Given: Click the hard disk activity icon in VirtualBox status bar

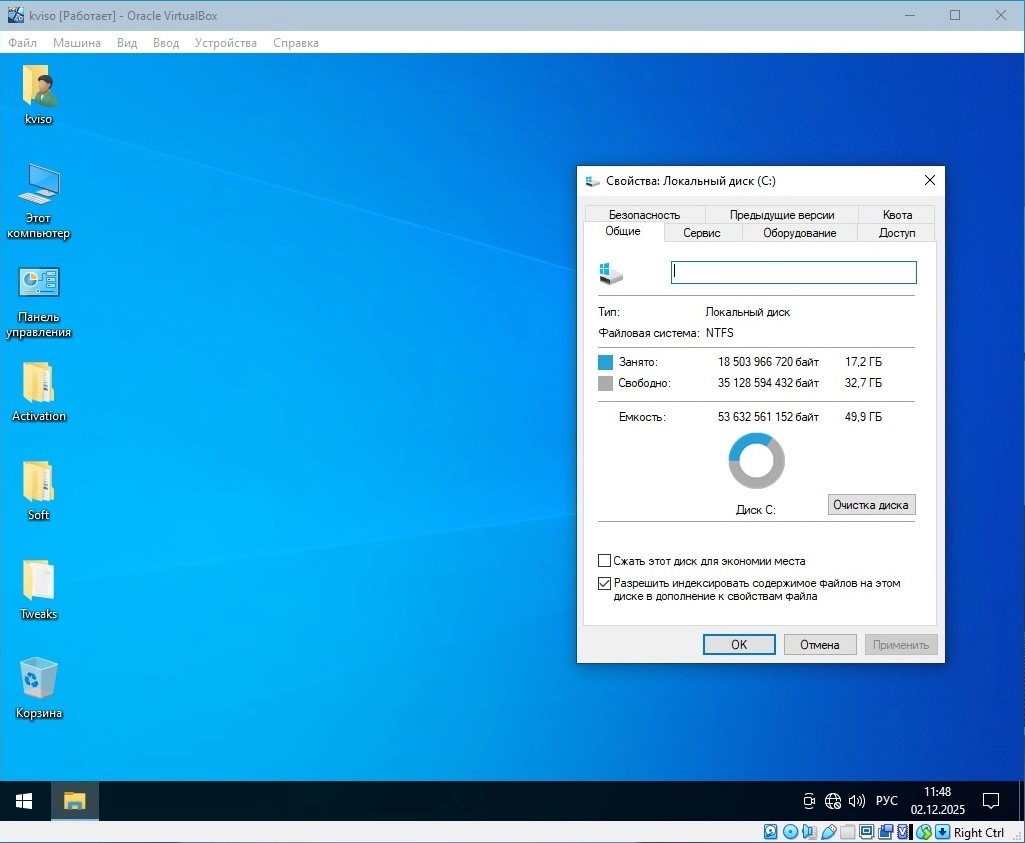Looking at the screenshot, I should coord(768,832).
